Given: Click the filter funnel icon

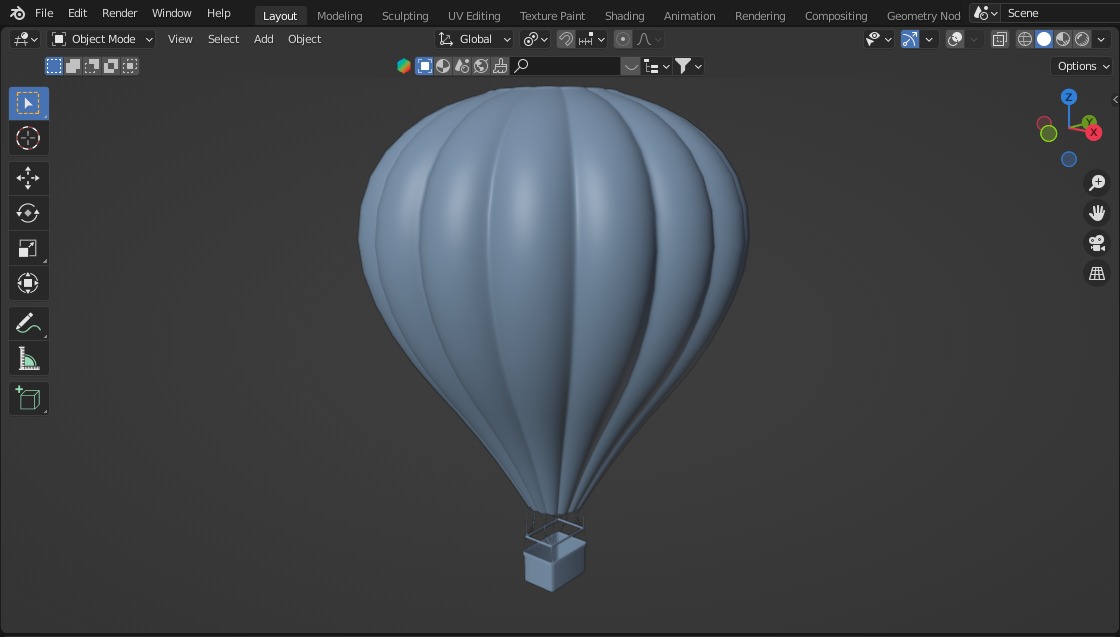Looking at the screenshot, I should [689, 66].
